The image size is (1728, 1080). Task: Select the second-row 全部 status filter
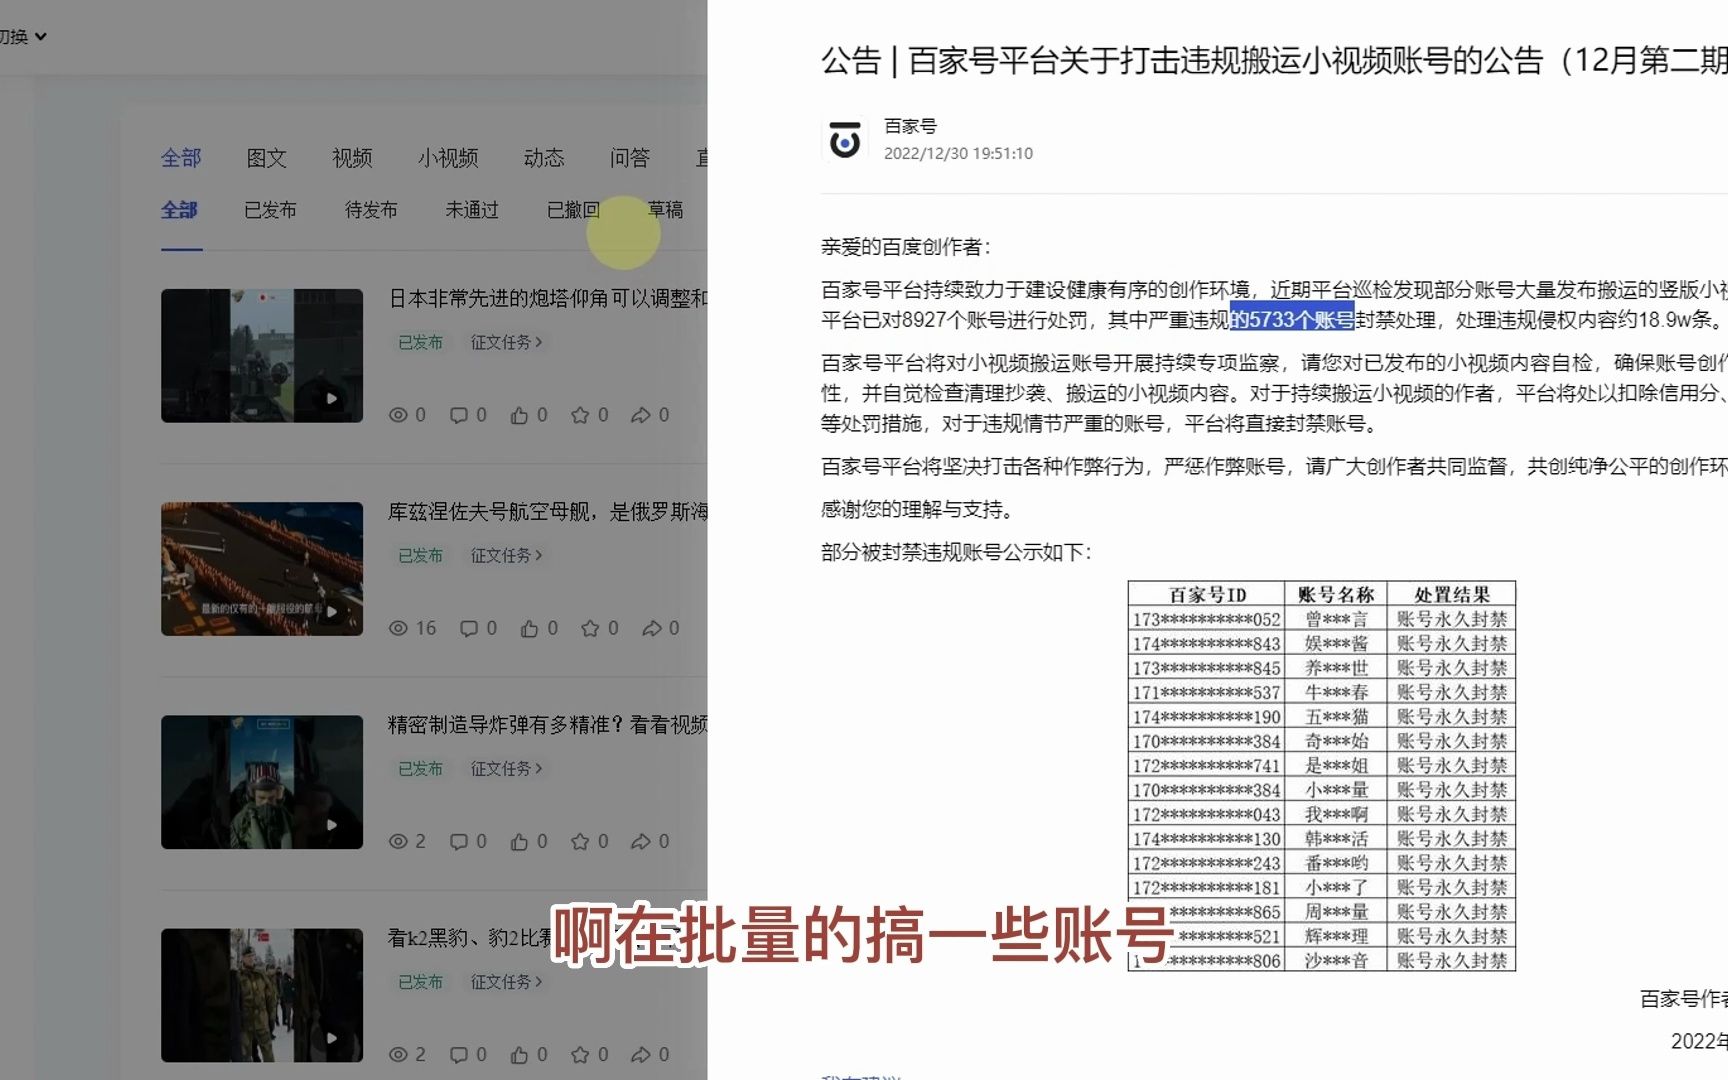coord(180,210)
